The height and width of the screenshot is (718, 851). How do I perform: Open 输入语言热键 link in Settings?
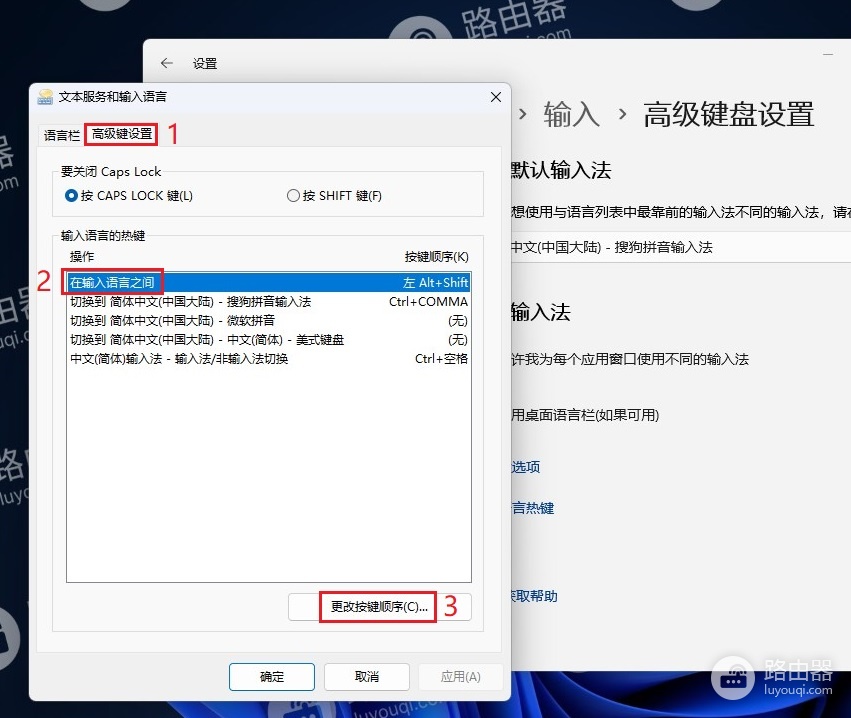click(532, 509)
